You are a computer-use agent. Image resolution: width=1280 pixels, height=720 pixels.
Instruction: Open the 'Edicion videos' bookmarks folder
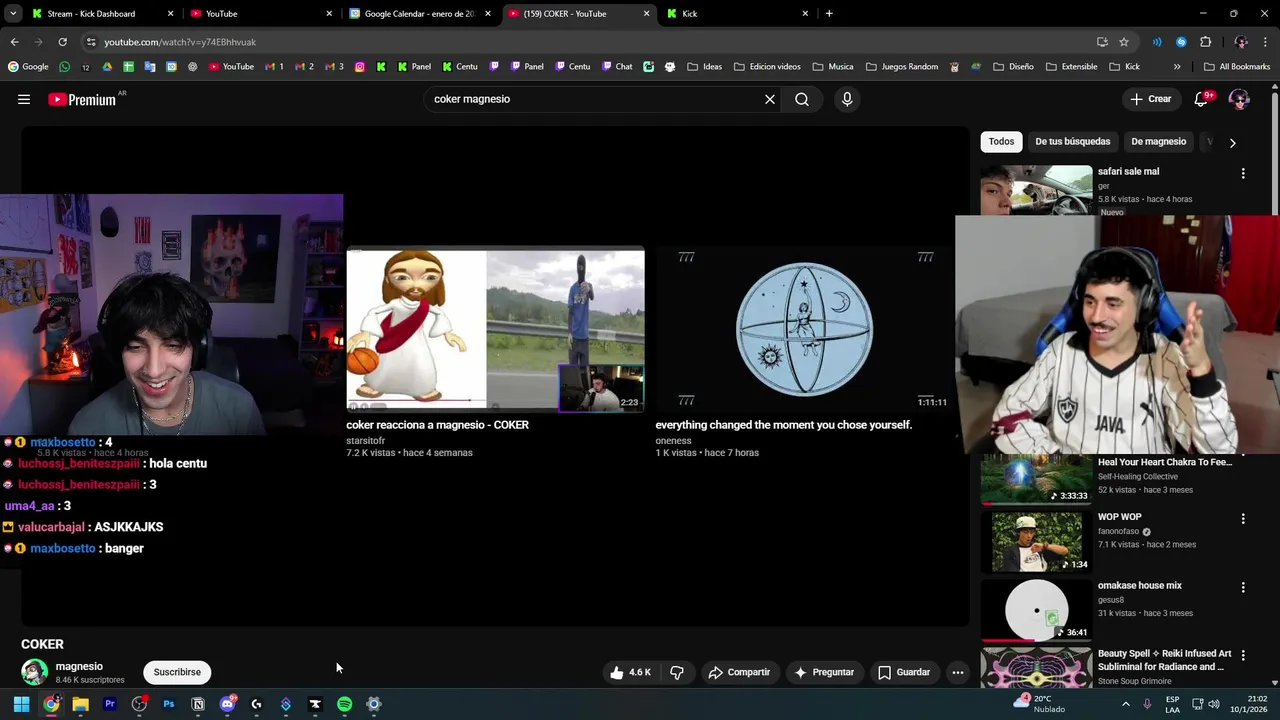[x=767, y=67]
